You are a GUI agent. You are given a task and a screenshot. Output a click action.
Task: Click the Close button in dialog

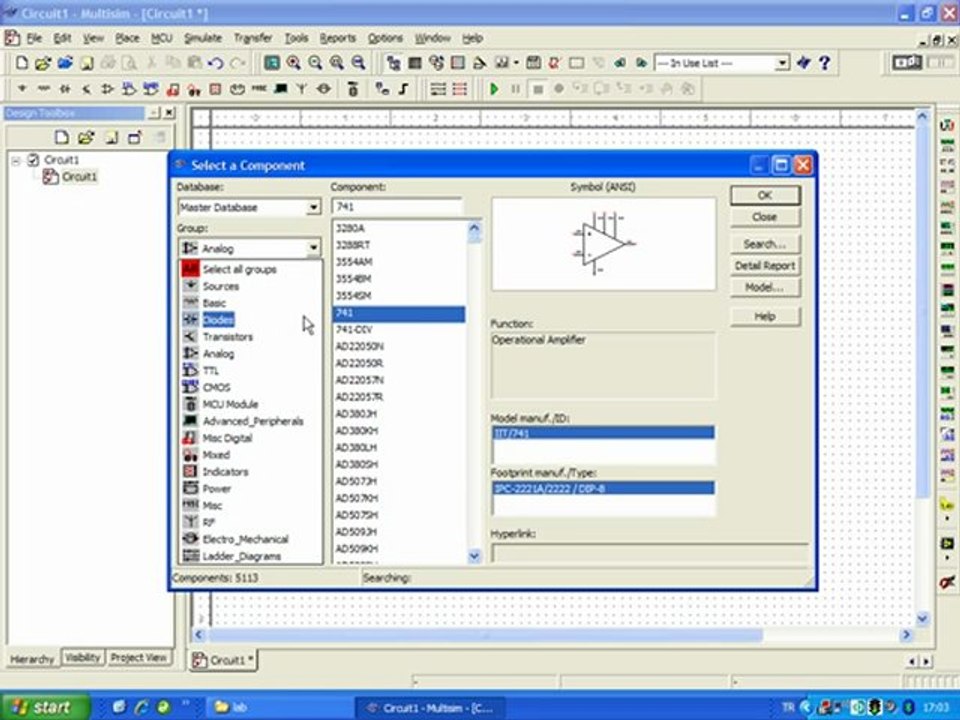765,217
